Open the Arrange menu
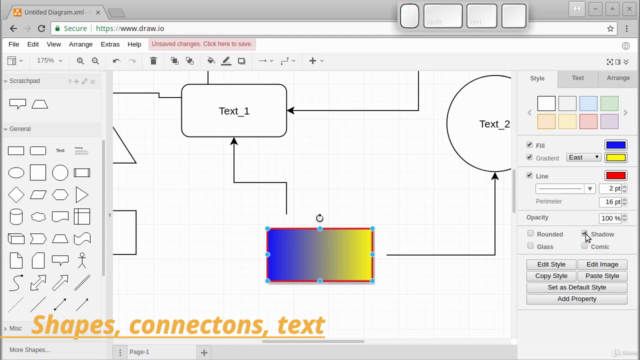The width and height of the screenshot is (640, 360). click(81, 44)
